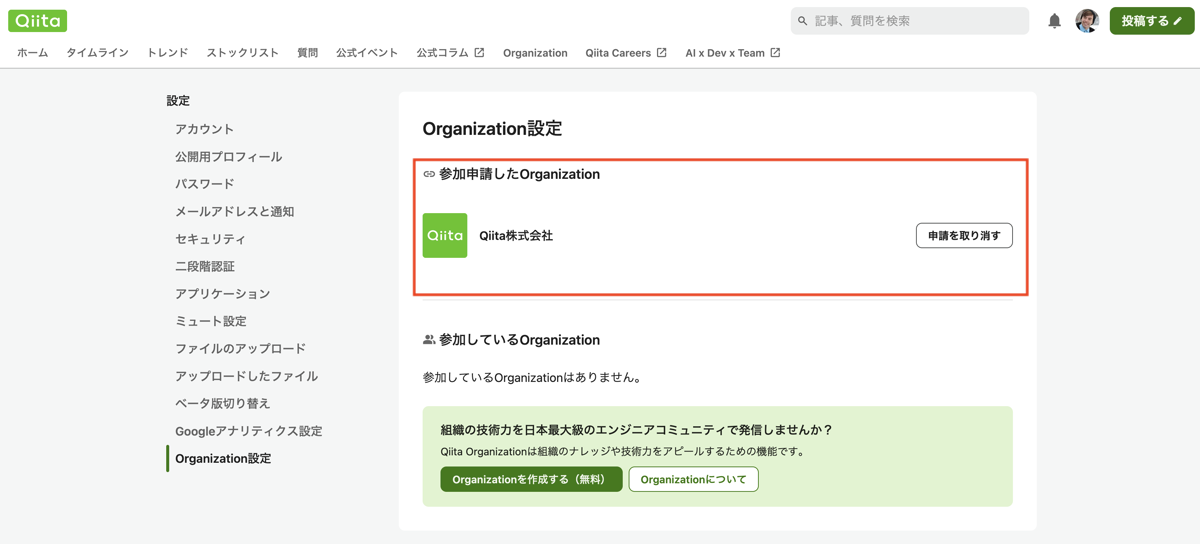Screen dimensions: 1200x544
Task: Open notifications bell icon
Action: point(1054,21)
